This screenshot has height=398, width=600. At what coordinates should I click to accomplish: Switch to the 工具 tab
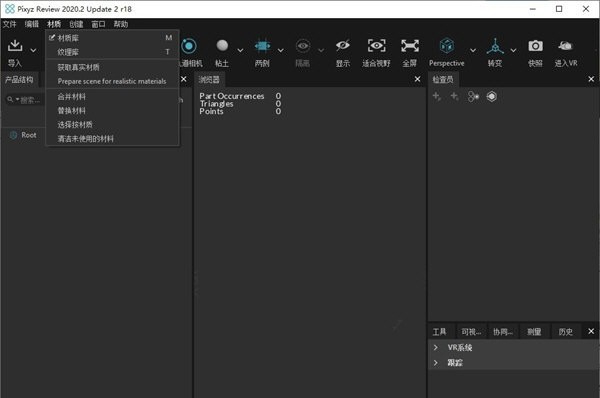tap(439, 332)
